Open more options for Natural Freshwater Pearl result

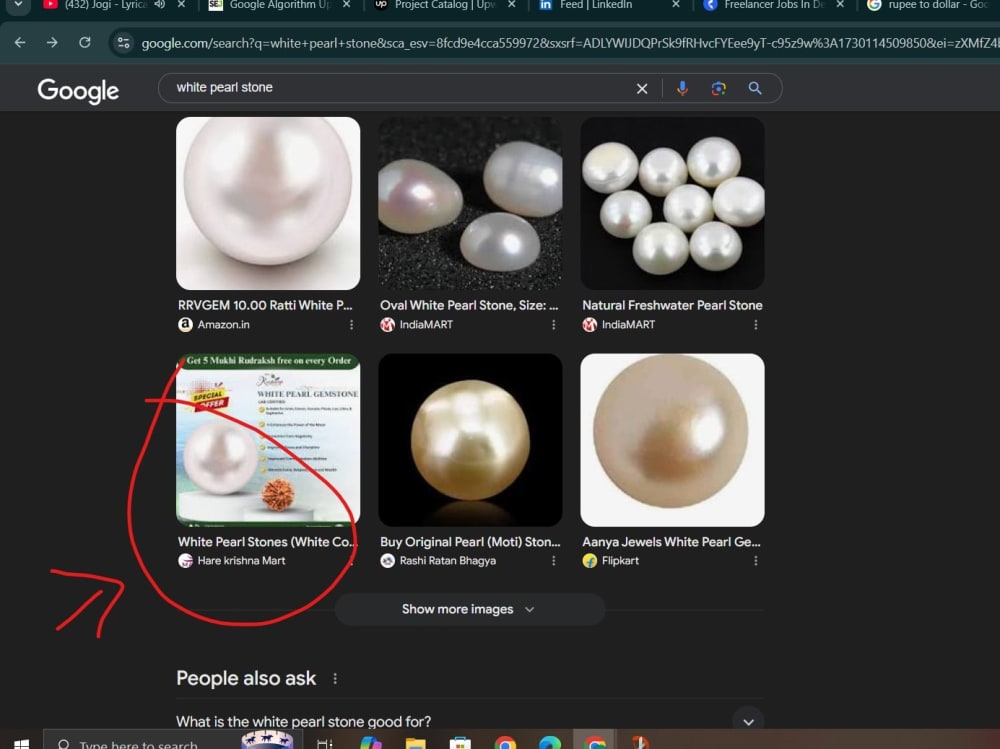point(756,325)
